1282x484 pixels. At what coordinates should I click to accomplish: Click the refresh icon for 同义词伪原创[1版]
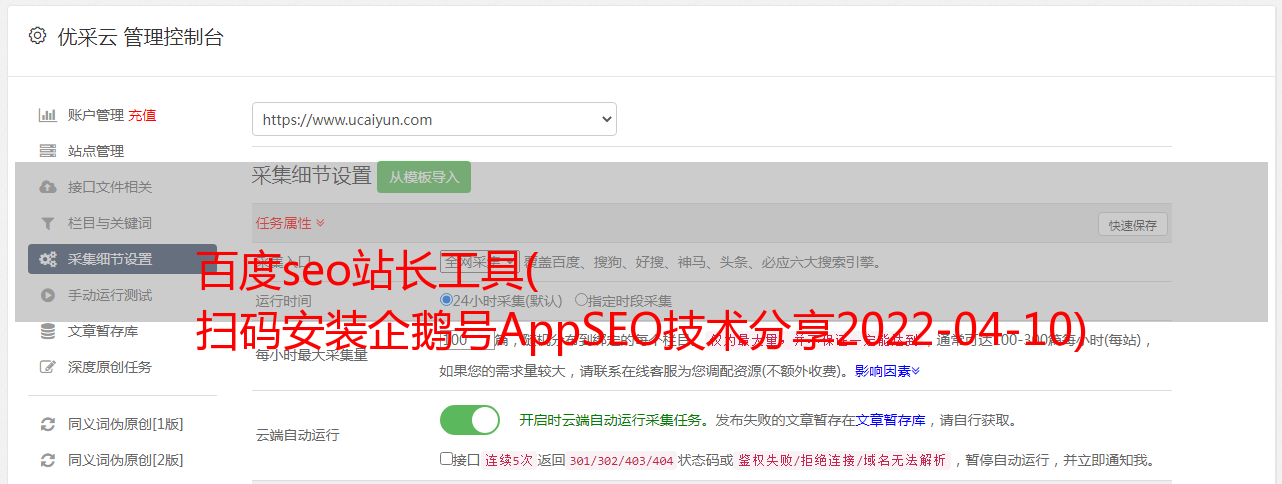point(47,424)
